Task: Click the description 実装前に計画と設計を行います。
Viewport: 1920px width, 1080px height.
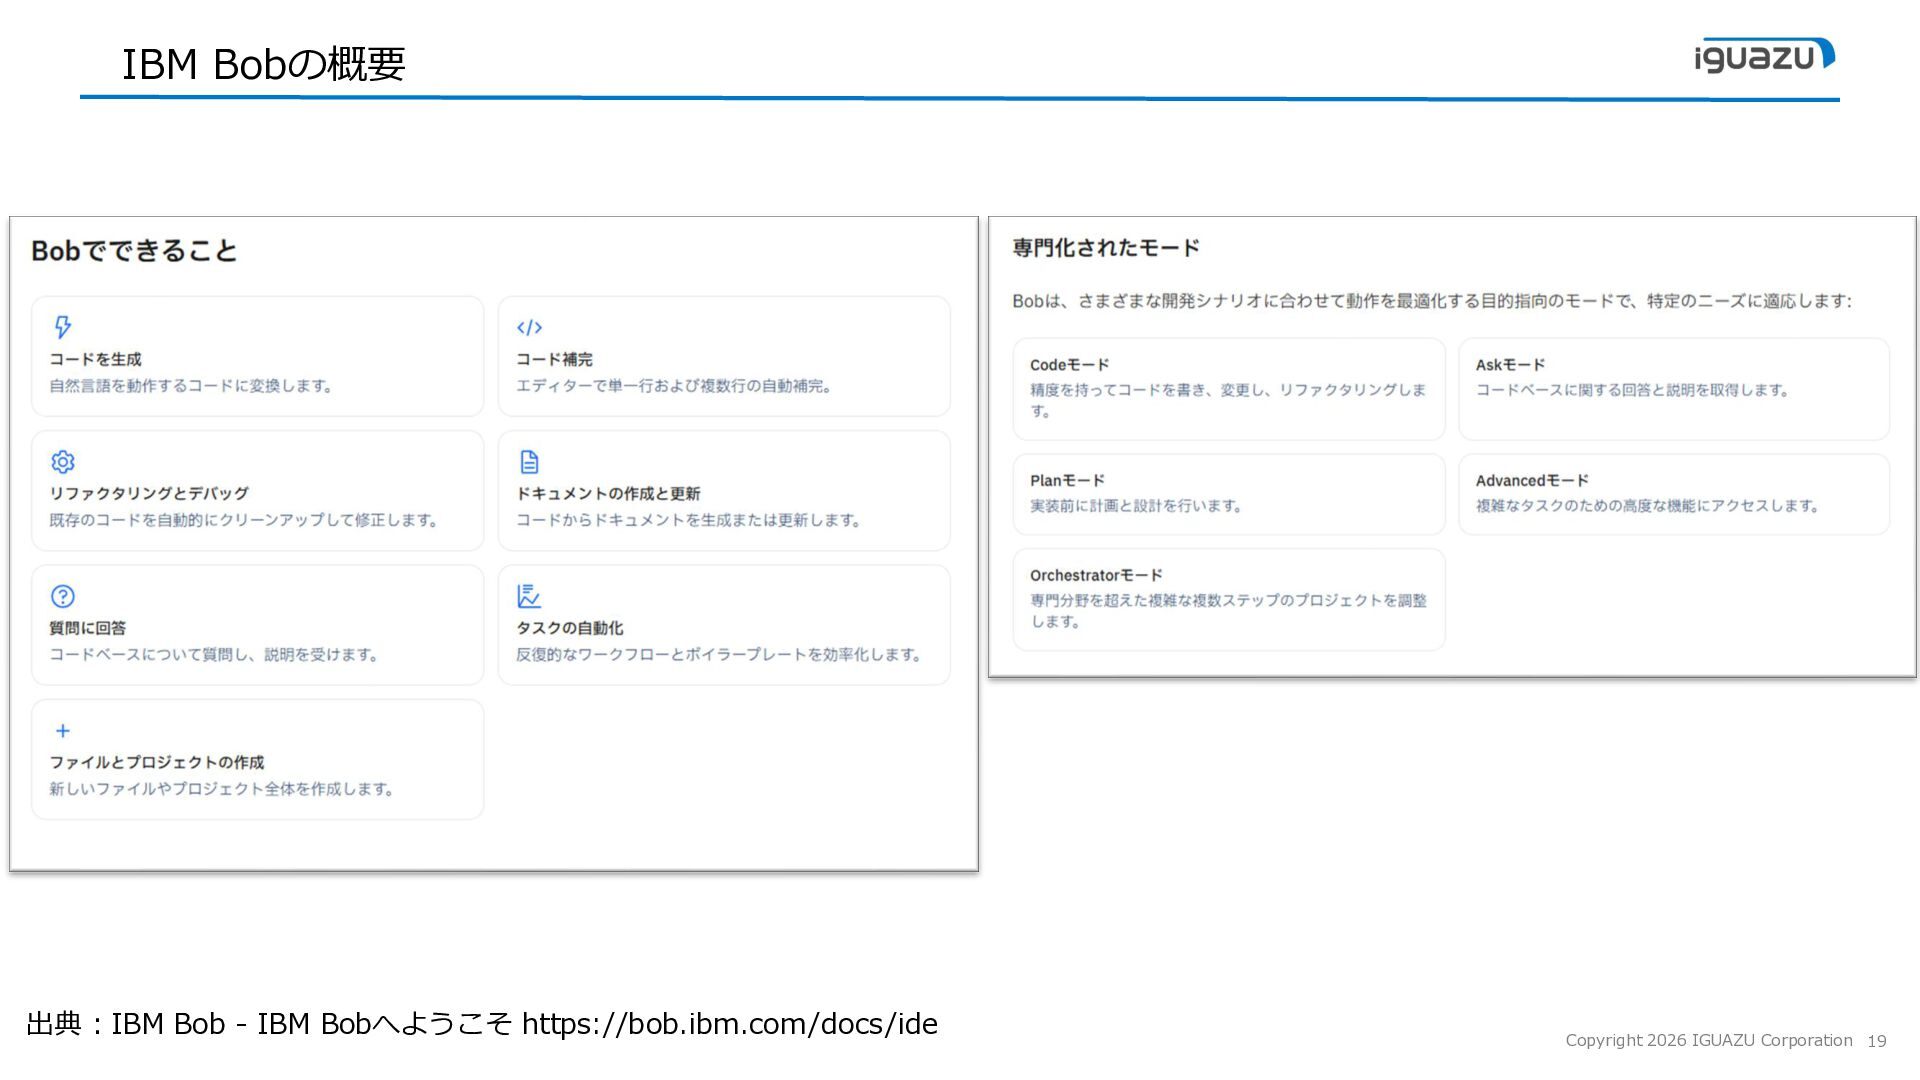Action: tap(1136, 506)
